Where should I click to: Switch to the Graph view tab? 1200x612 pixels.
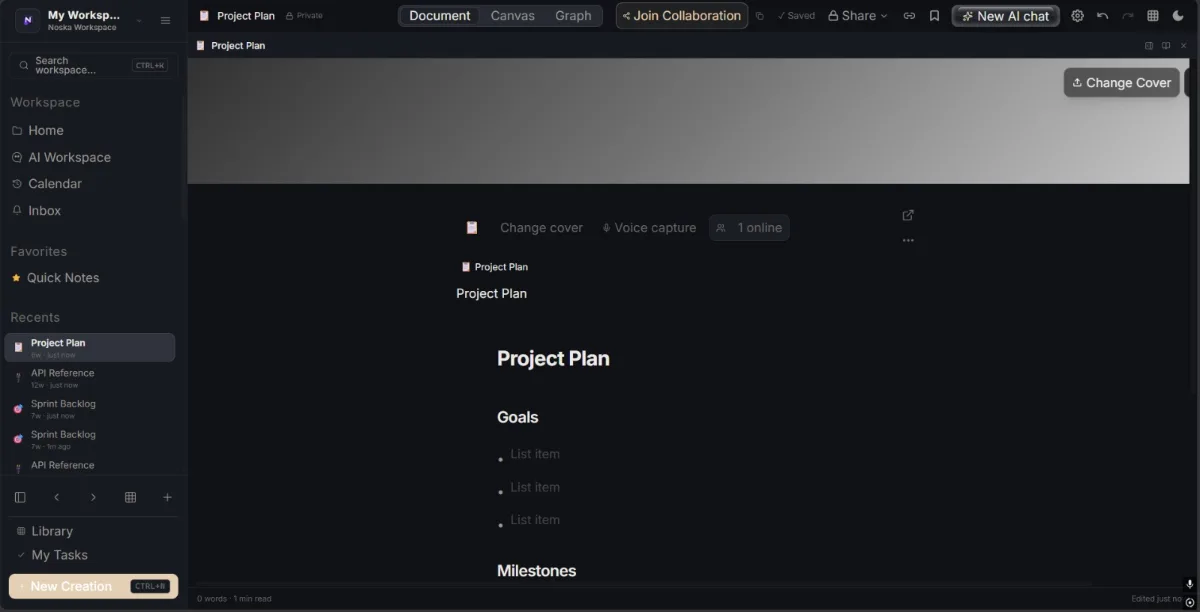coord(573,16)
